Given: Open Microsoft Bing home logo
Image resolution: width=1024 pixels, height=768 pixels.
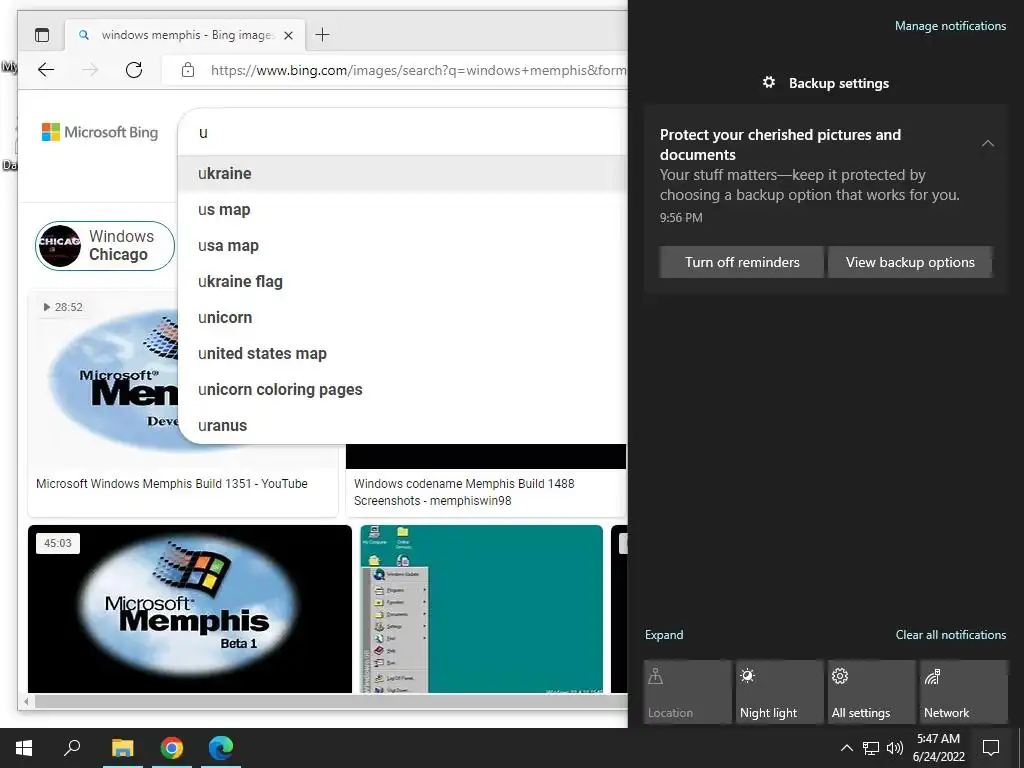Looking at the screenshot, I should 100,133.
